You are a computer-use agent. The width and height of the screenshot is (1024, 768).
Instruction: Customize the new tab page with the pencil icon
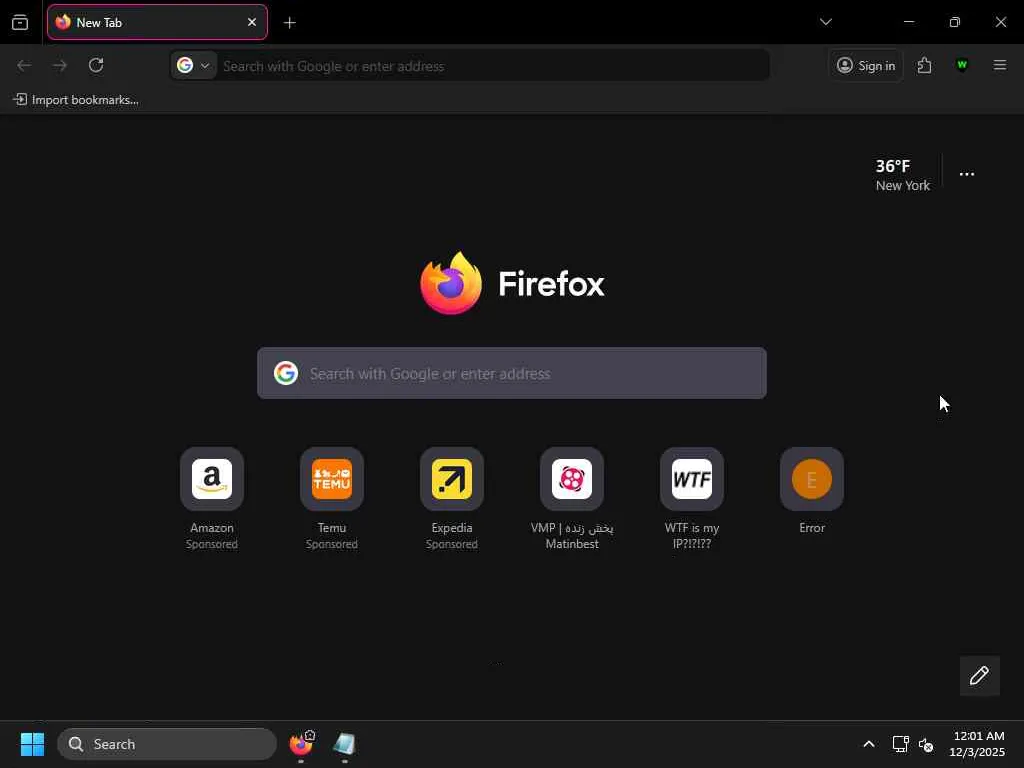(x=979, y=675)
